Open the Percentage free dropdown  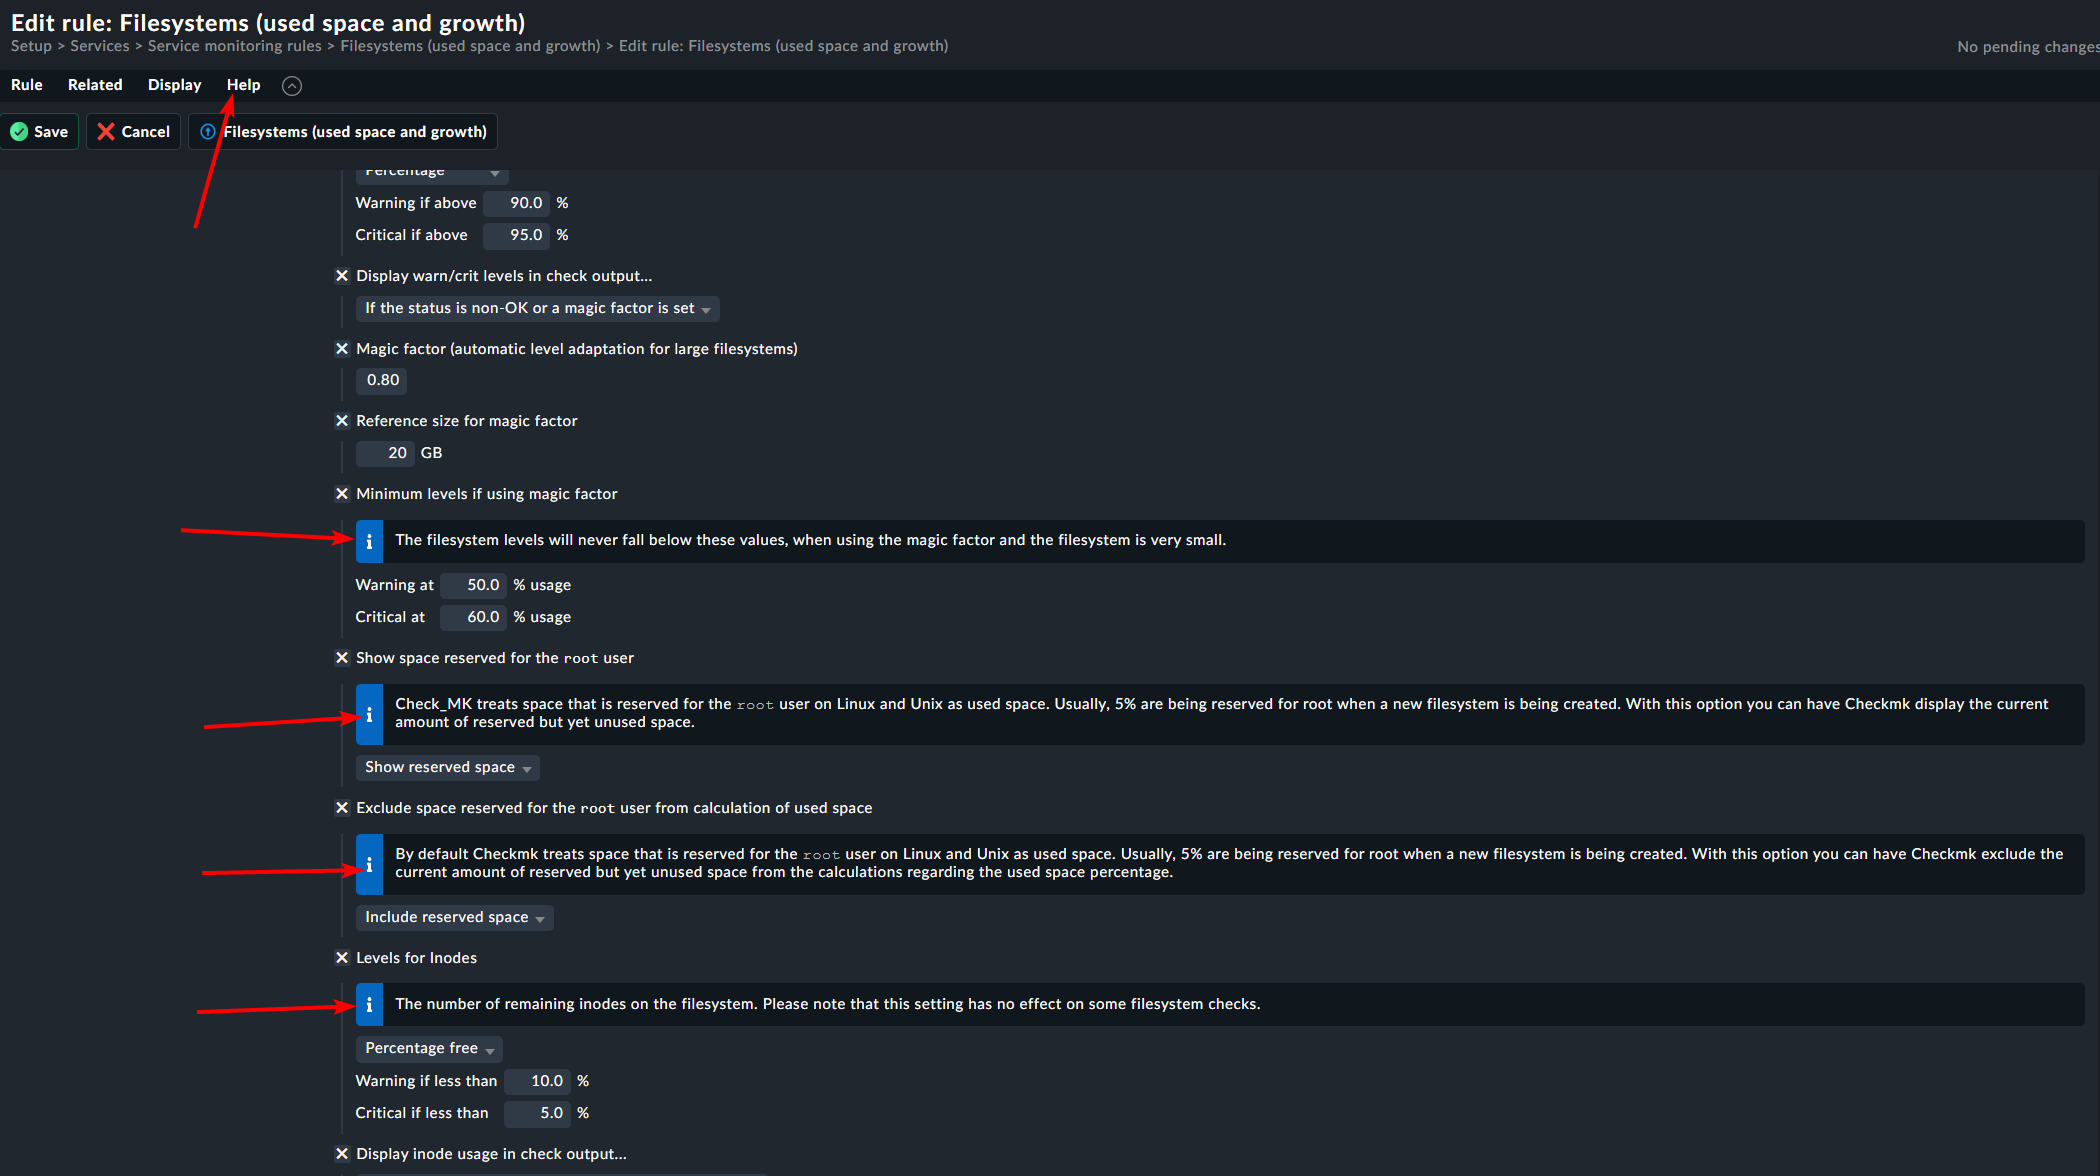click(429, 1048)
